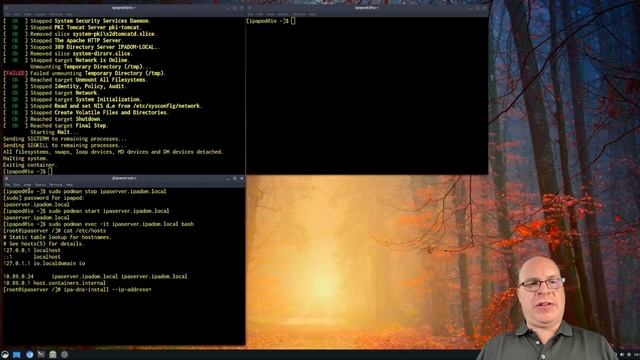The width and height of the screenshot is (640, 360).
Task: Click the blue browser icon in taskbar
Action: (29, 354)
